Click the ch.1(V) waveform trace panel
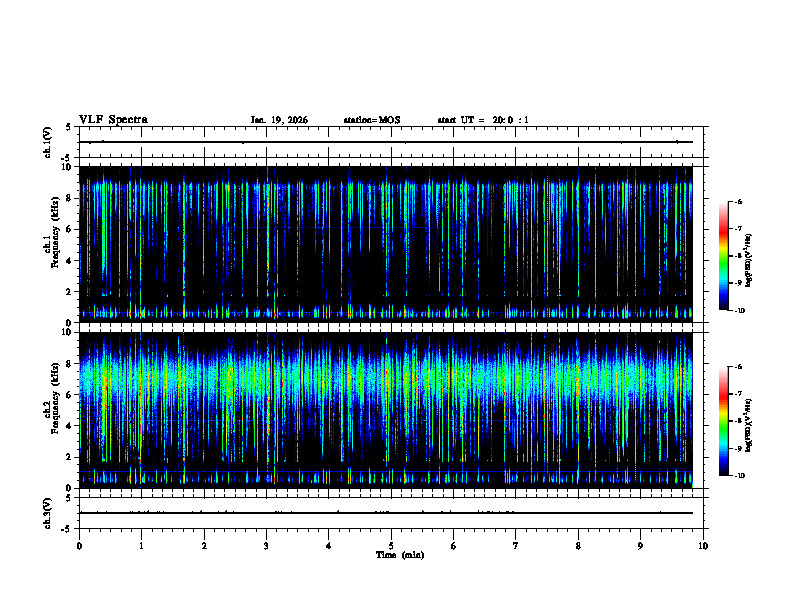 click(391, 142)
